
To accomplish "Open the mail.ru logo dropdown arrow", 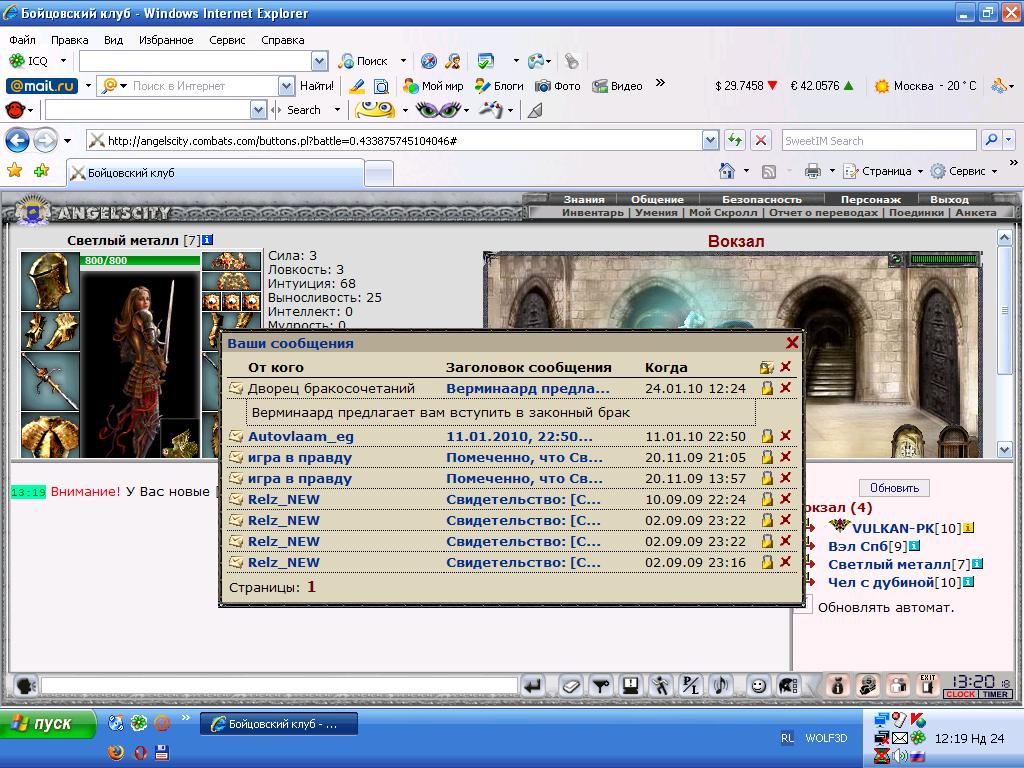I will click(88, 86).
